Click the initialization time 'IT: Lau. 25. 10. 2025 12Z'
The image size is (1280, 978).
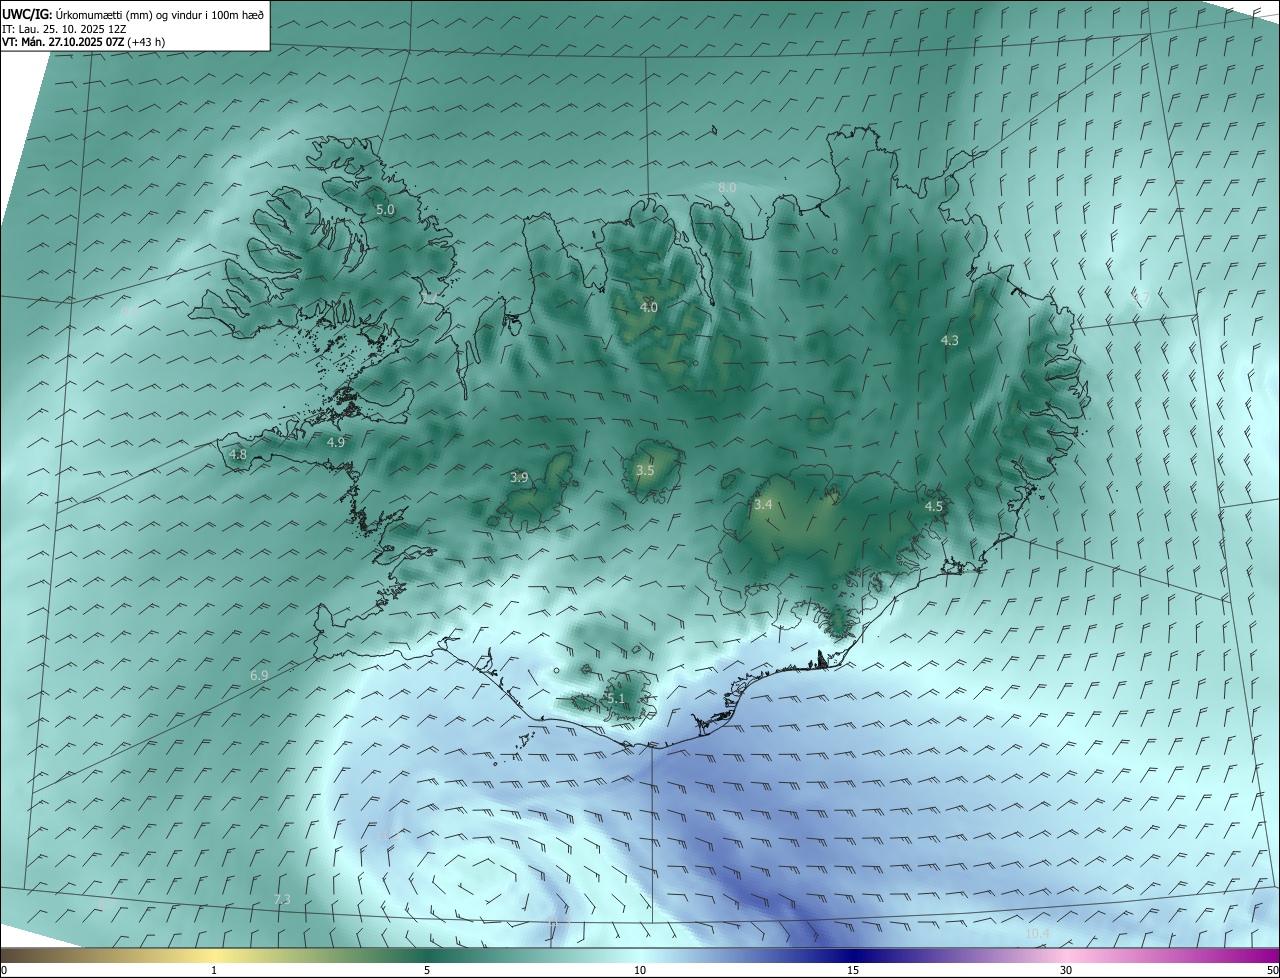[64, 29]
